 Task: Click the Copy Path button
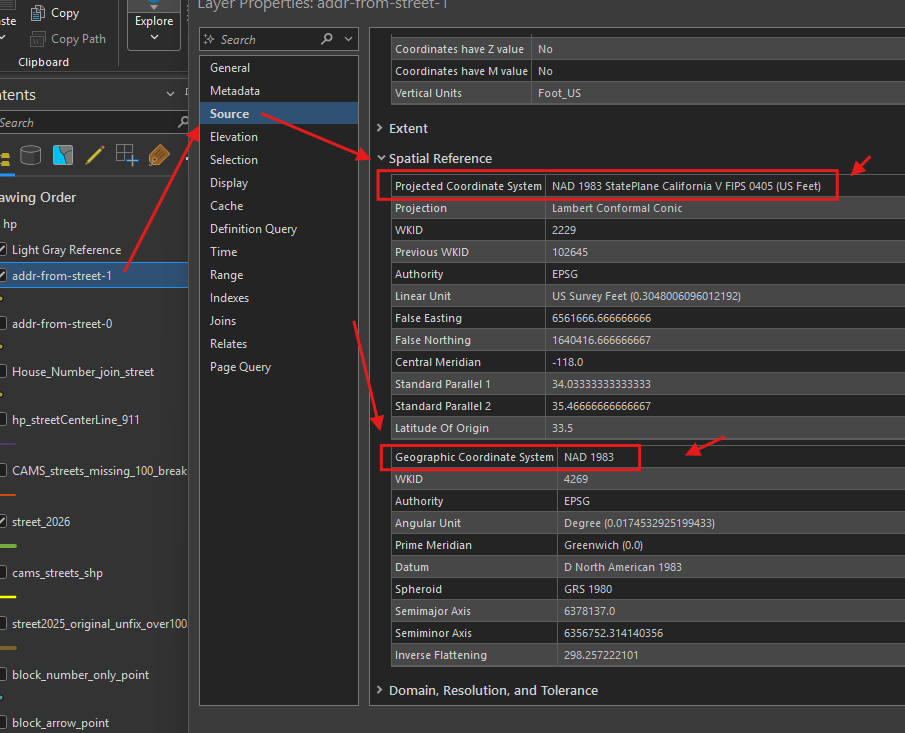(68, 39)
